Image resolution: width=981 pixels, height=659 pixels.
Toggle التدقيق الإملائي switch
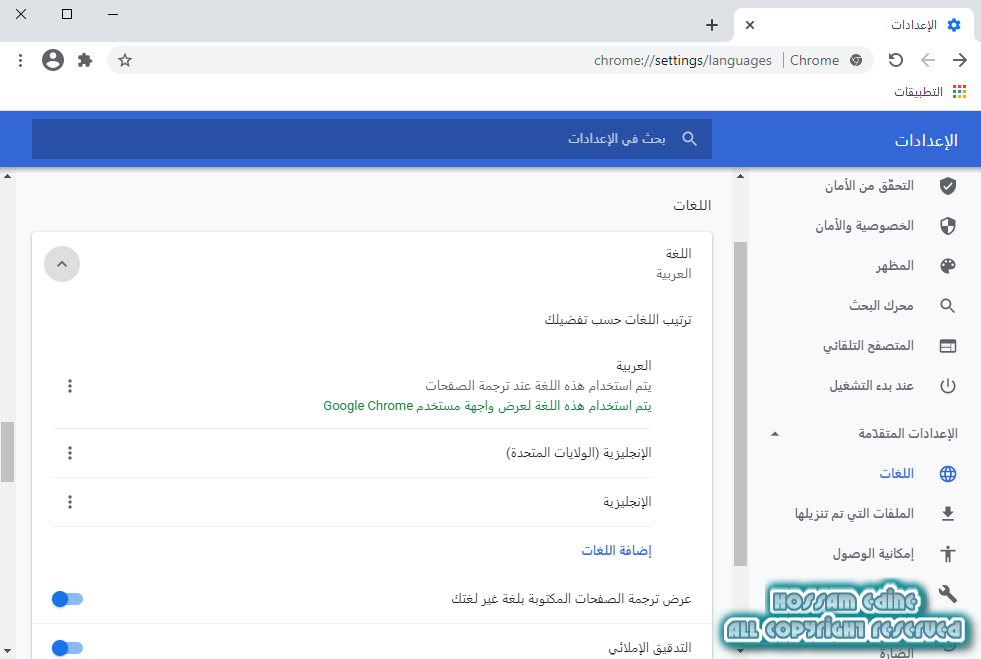point(67,648)
